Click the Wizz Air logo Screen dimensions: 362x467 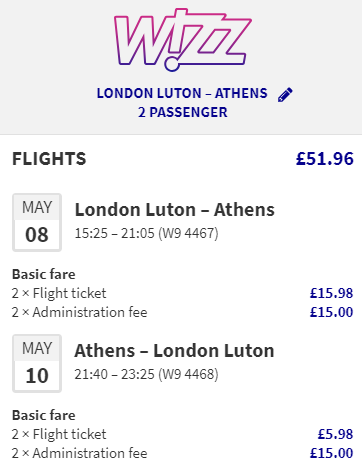click(x=182, y=39)
